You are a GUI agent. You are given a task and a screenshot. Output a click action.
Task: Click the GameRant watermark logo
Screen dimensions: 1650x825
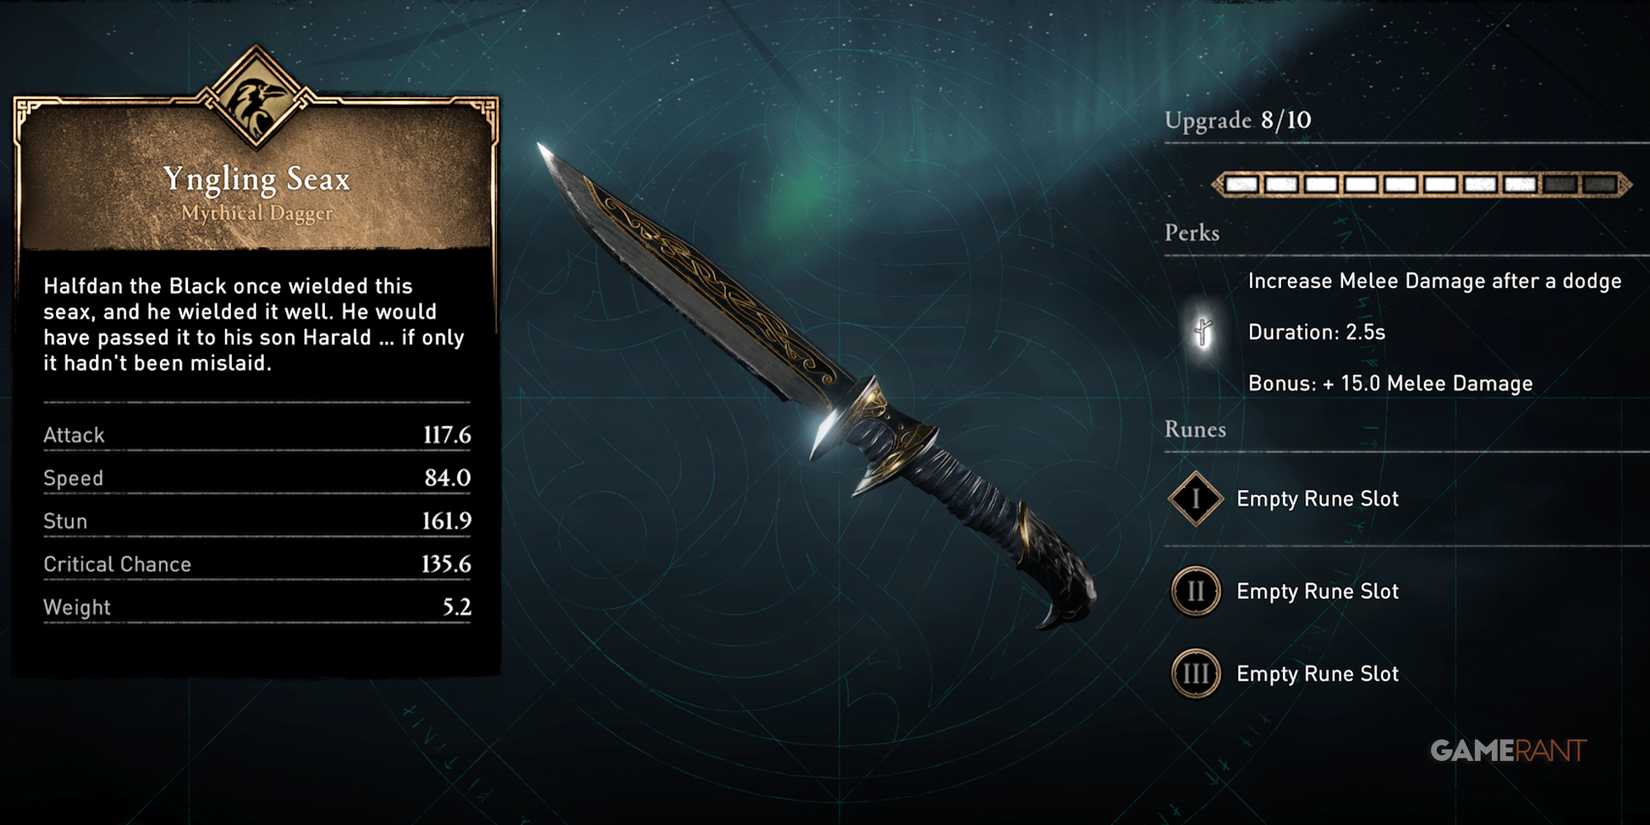click(x=1508, y=750)
